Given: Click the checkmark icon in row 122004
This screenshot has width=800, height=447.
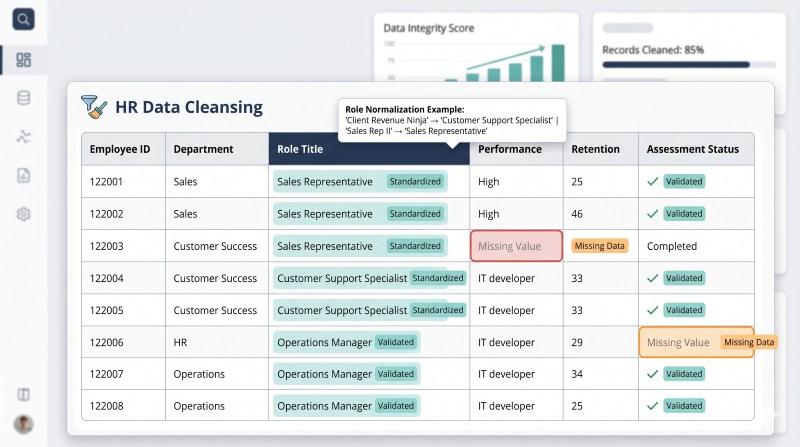Looking at the screenshot, I should [x=653, y=278].
